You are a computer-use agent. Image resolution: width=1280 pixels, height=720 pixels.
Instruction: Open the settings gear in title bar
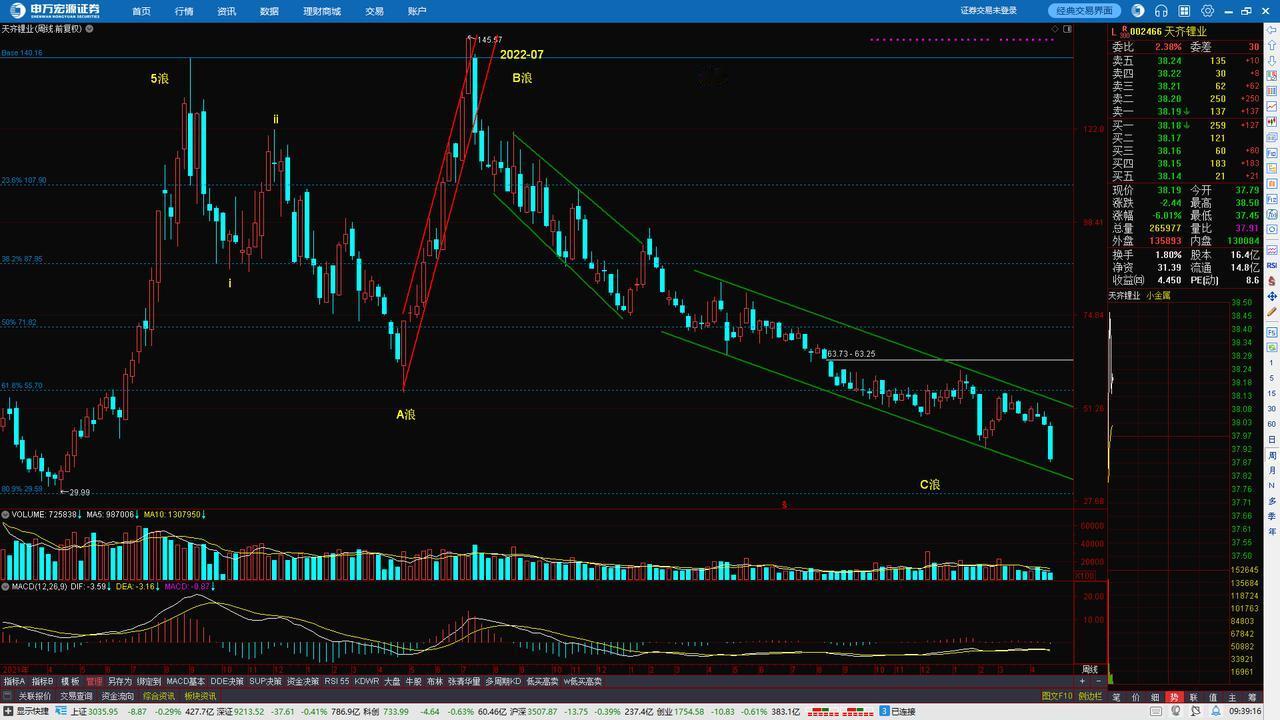coord(1208,11)
